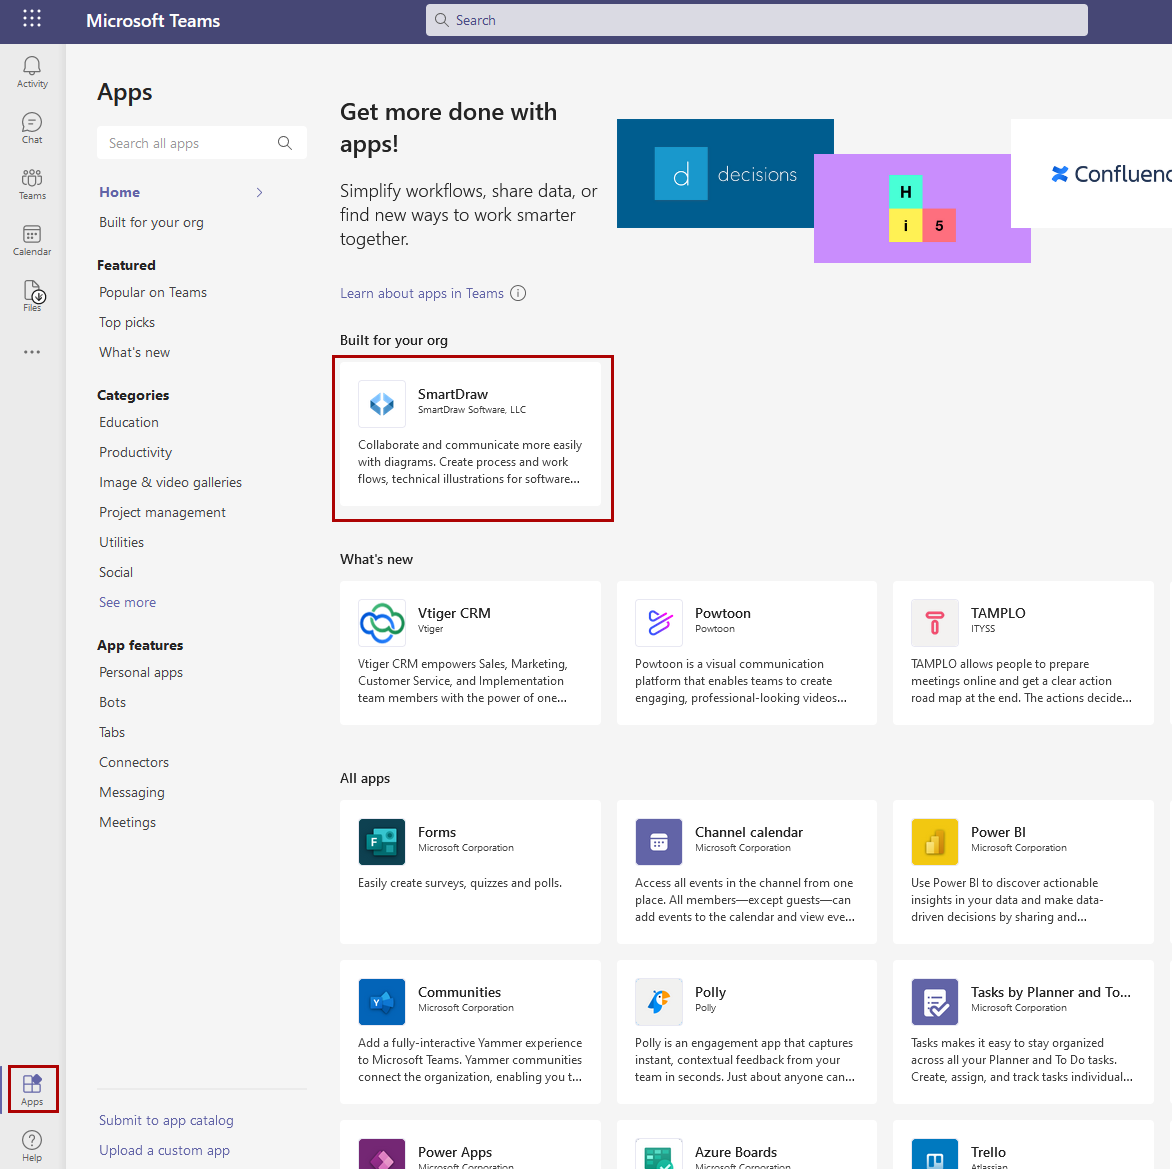Screen dimensions: 1172x1169
Task: Click Upload a custom app link
Action: point(164,1150)
